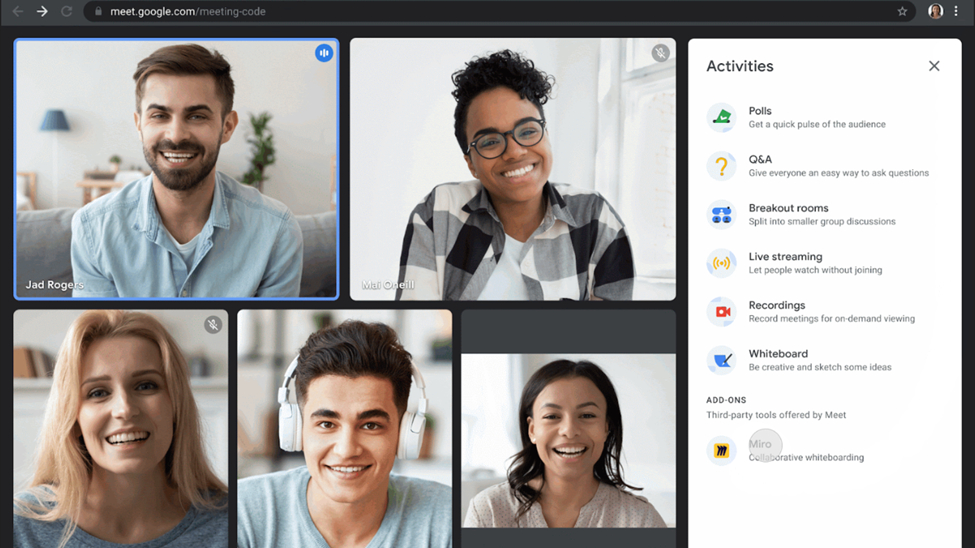Click the Polls activity icon
This screenshot has width=975, height=548.
[721, 117]
